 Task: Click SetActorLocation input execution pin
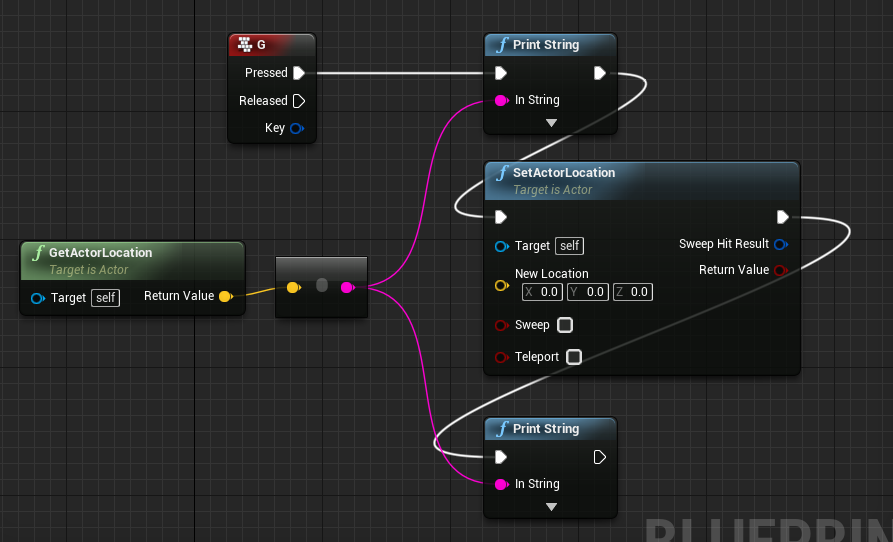(501, 217)
